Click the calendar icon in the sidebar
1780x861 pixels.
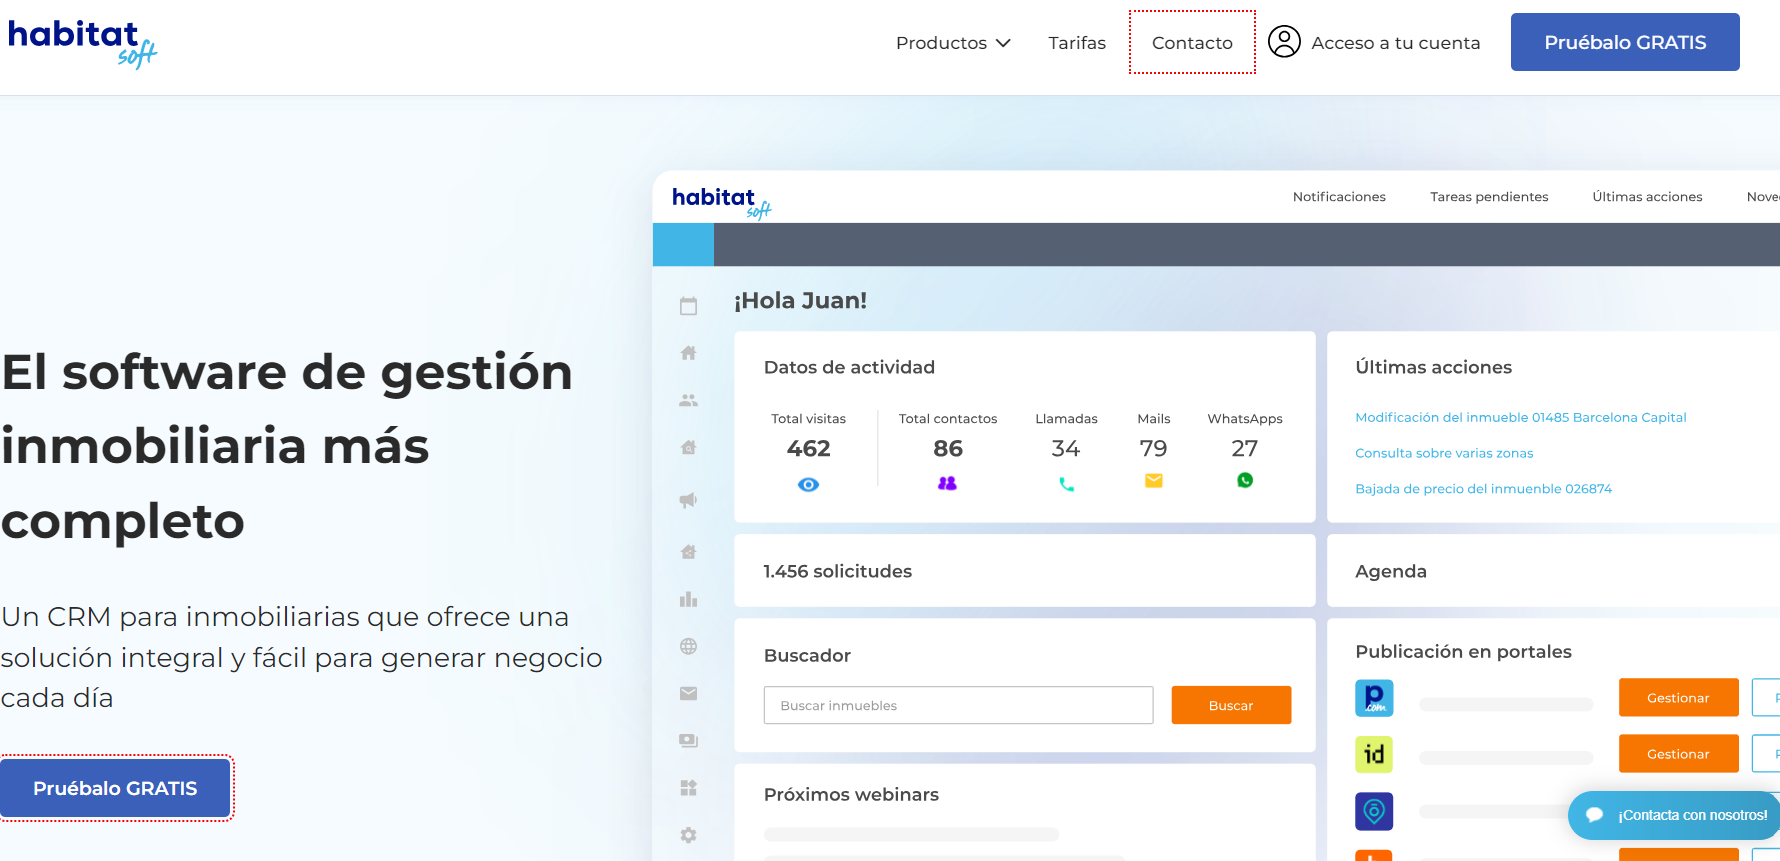tap(688, 306)
